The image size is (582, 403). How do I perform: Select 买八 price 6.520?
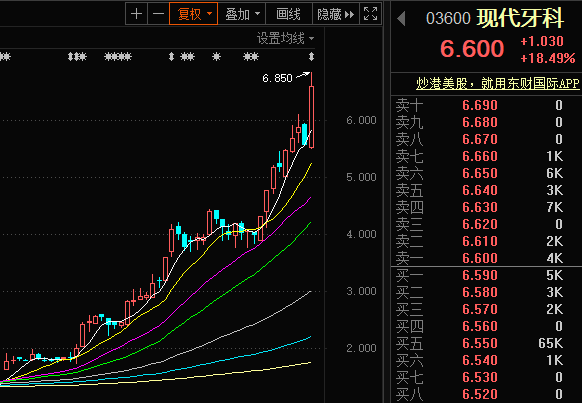coord(480,394)
